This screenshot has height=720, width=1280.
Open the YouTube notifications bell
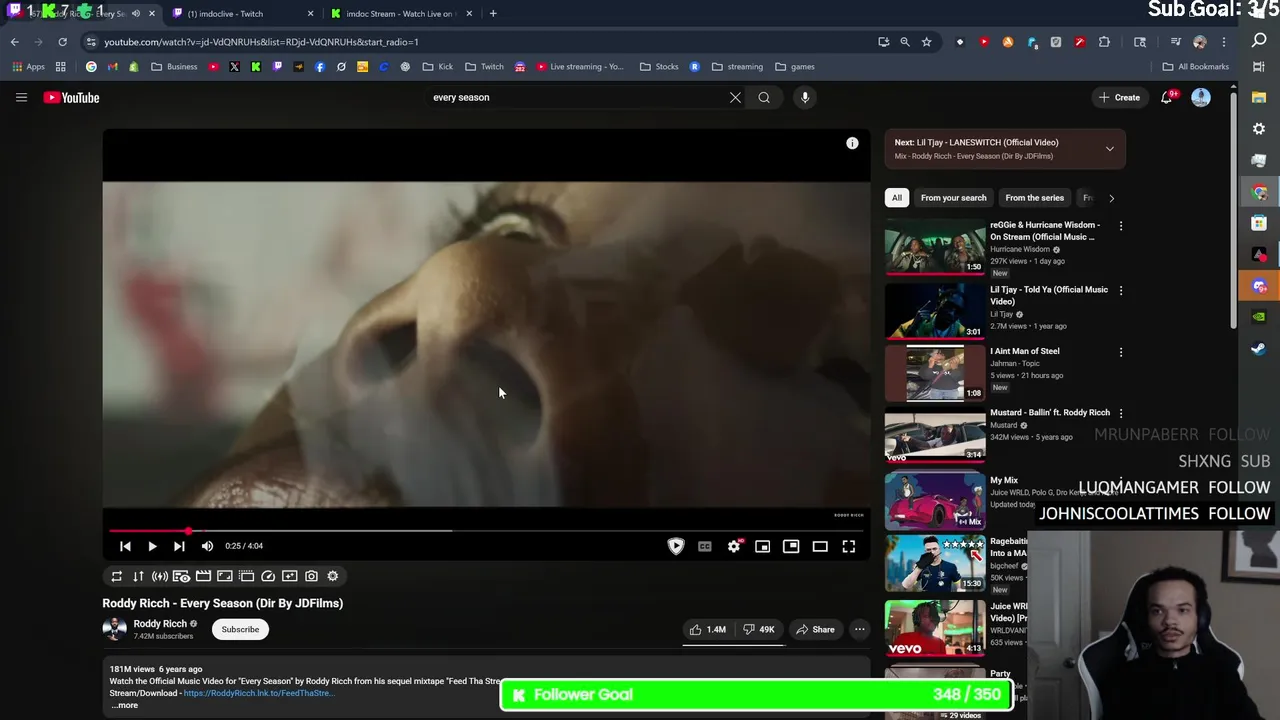pyautogui.click(x=1166, y=97)
